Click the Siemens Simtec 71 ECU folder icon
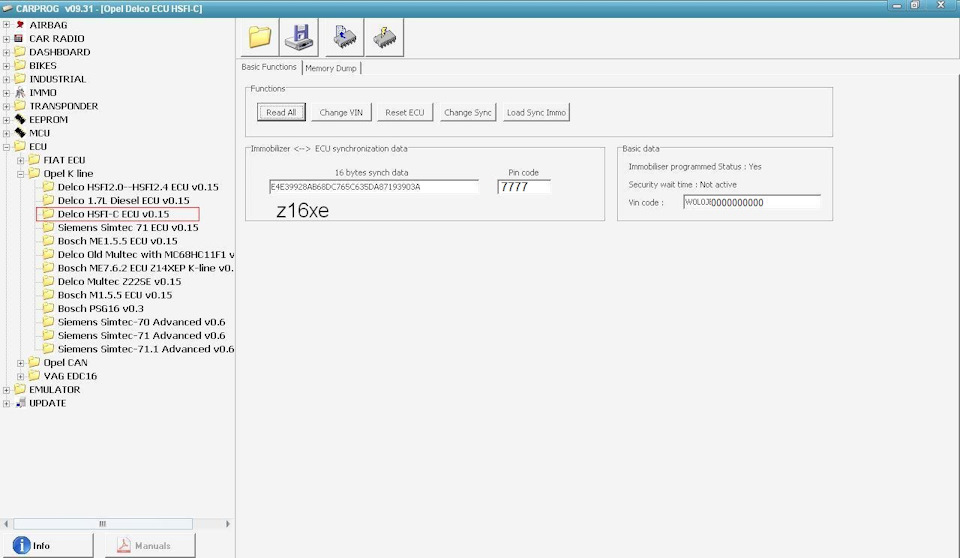 [x=48, y=227]
